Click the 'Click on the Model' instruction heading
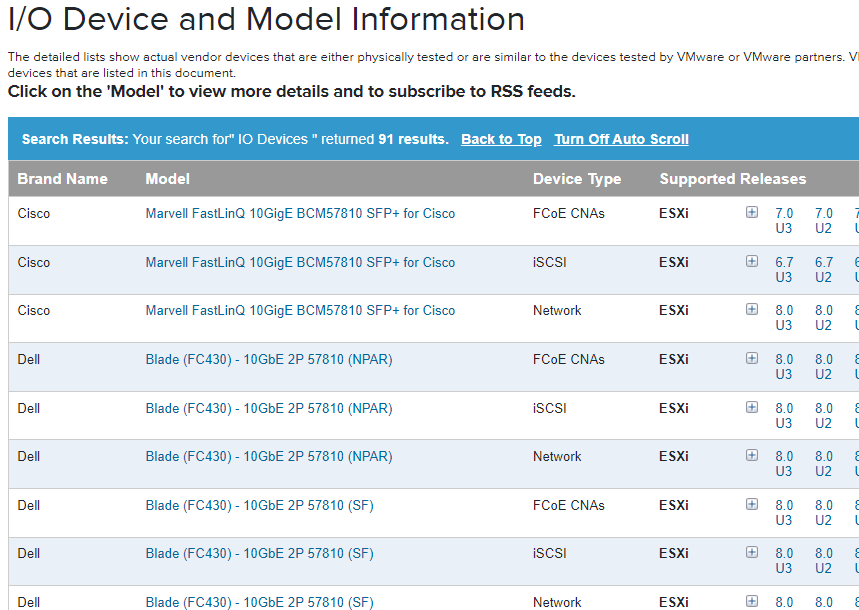The height and width of the screenshot is (610, 859). pos(291,91)
